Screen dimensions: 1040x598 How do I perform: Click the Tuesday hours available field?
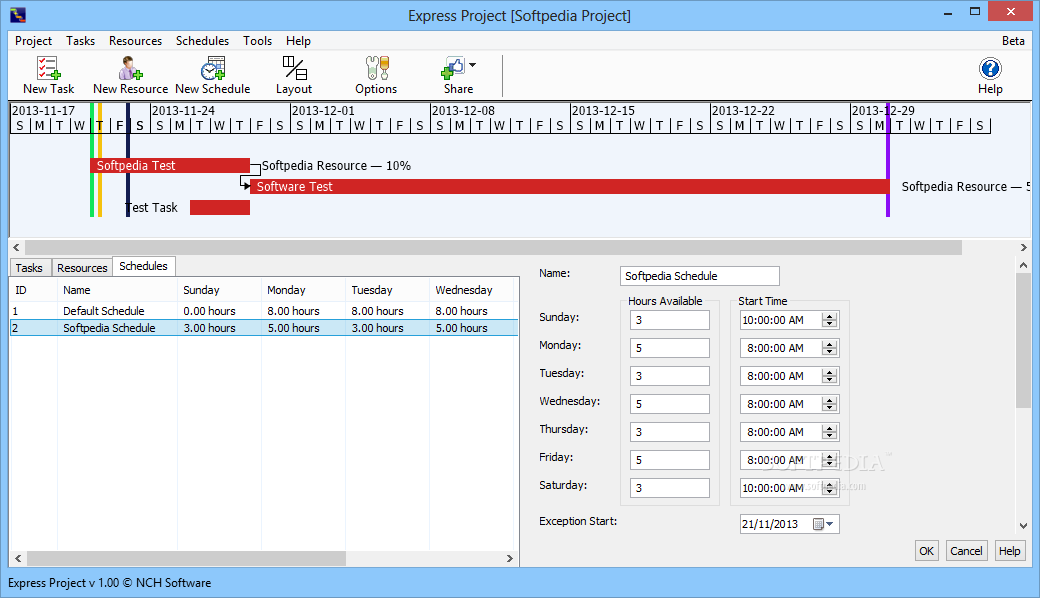pos(669,376)
